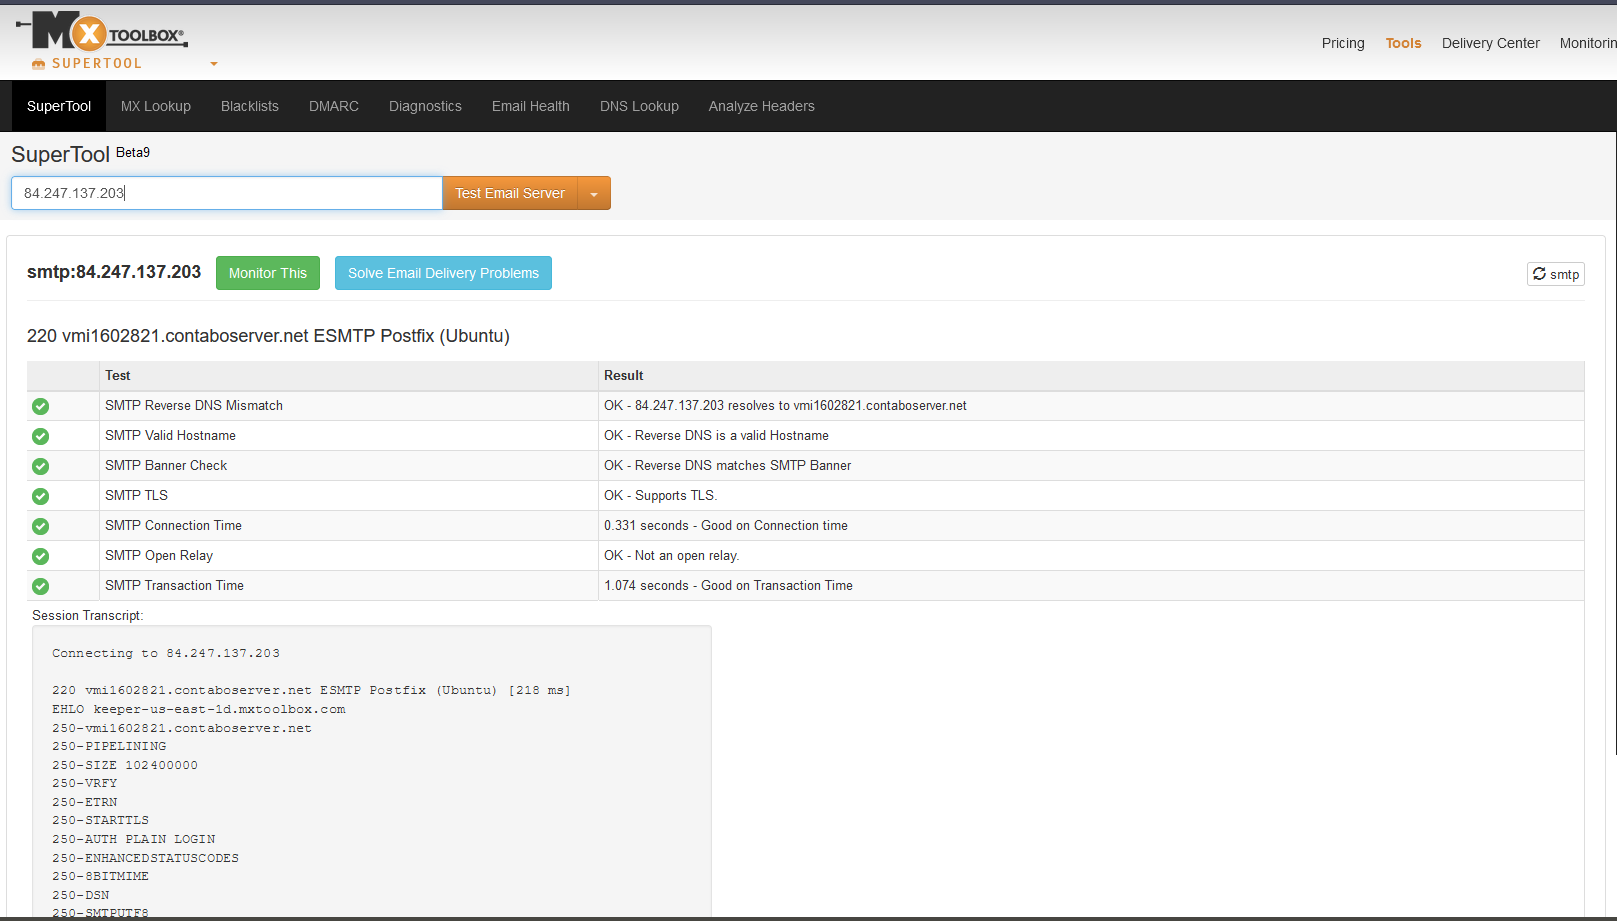Image resolution: width=1617 pixels, height=921 pixels.
Task: Click transcript line '250-DSN'
Action: tap(81, 896)
